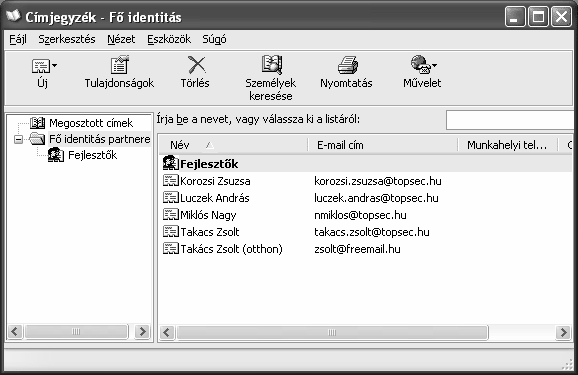Click the Törlés delete X icon

196,65
